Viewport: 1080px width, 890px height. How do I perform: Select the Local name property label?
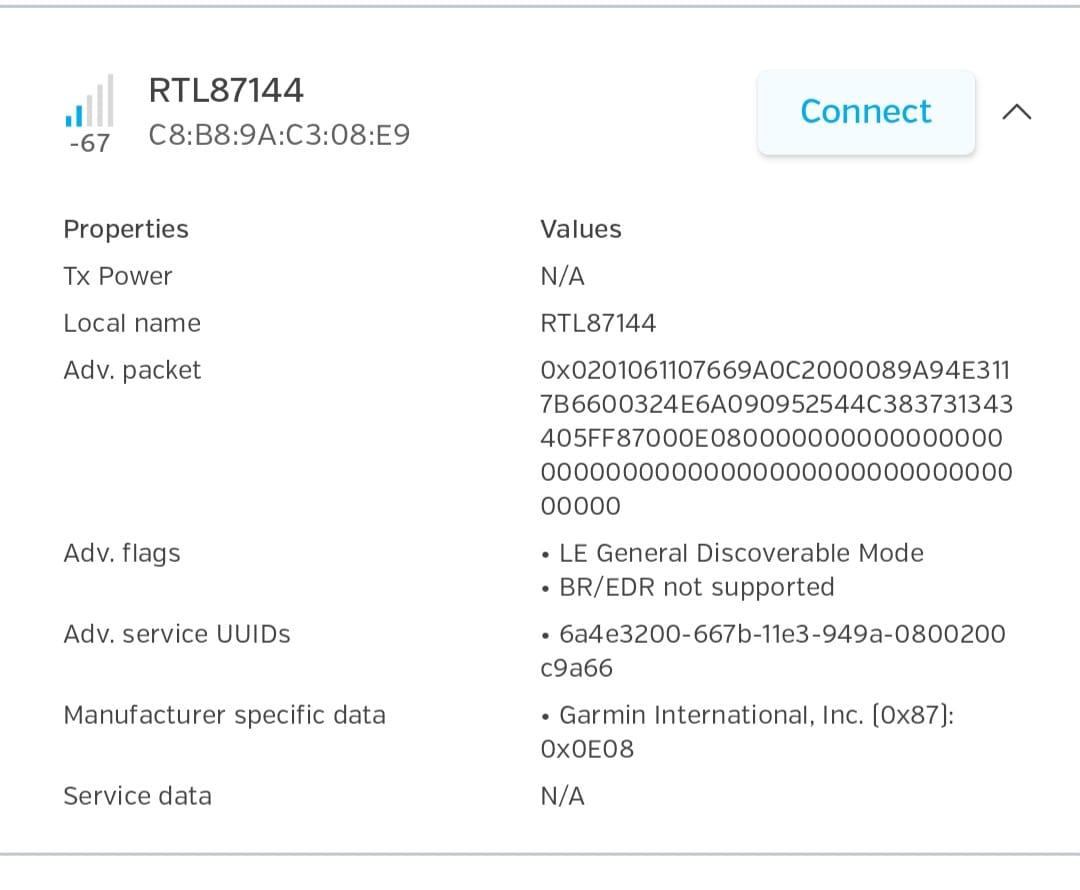(132, 323)
